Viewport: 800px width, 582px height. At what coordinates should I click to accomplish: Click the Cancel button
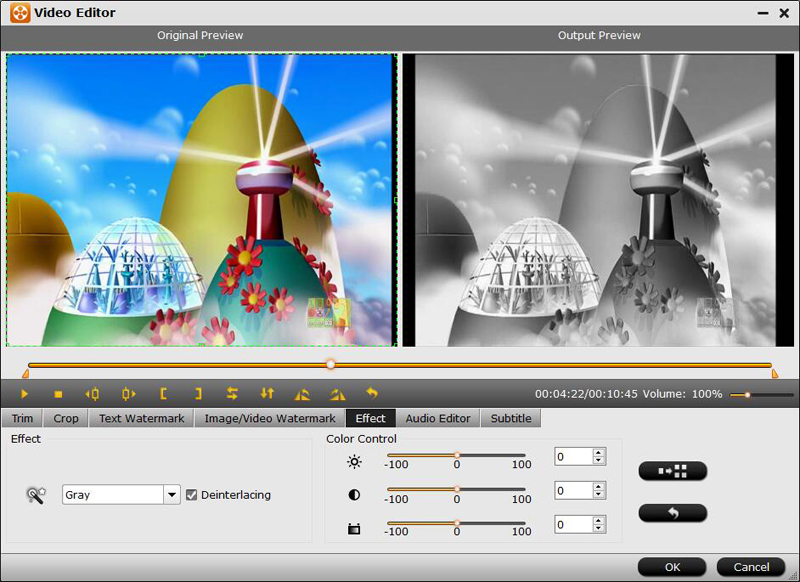(751, 567)
